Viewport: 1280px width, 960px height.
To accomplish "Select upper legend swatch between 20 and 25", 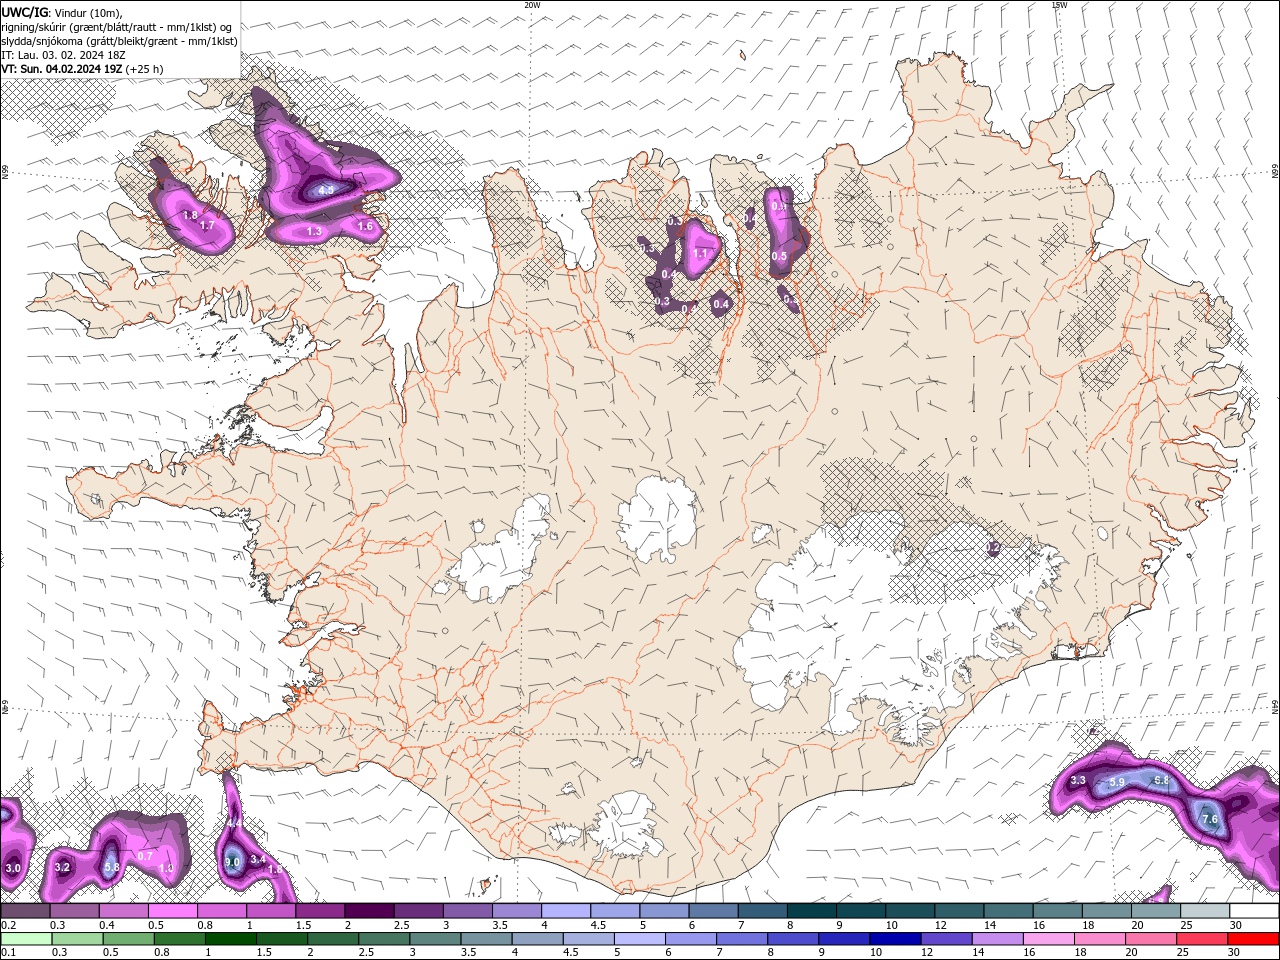I will pyautogui.click(x=1156, y=911).
